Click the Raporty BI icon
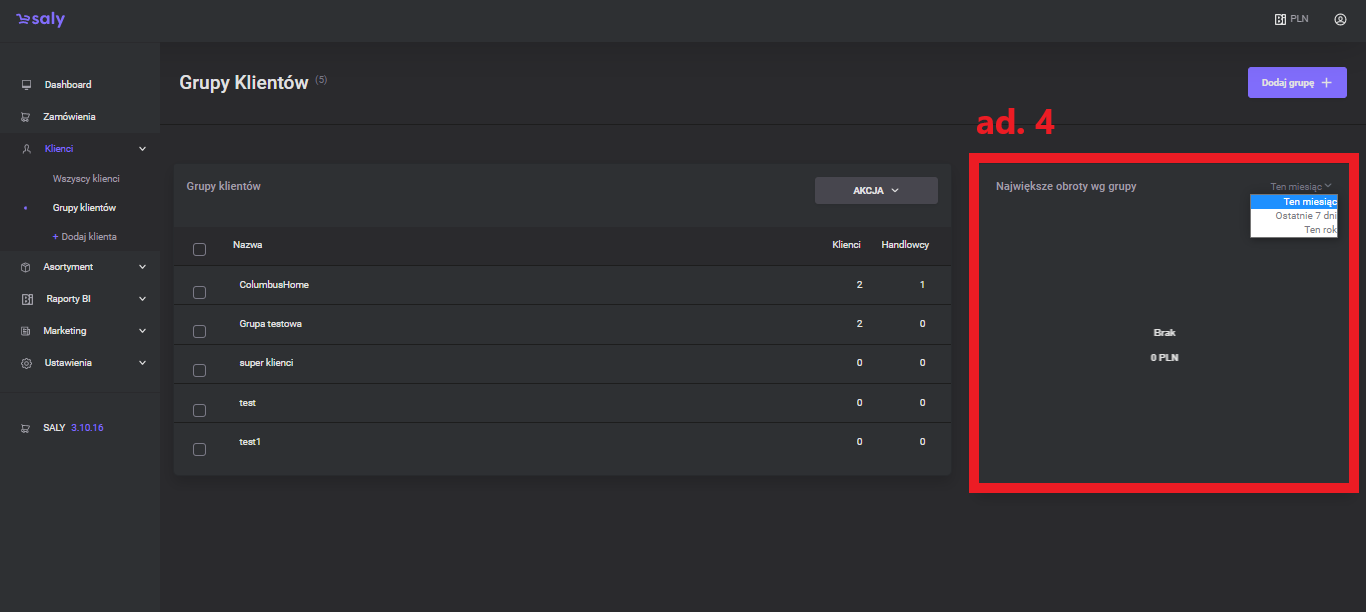This screenshot has height=612, width=1366. pos(27,299)
